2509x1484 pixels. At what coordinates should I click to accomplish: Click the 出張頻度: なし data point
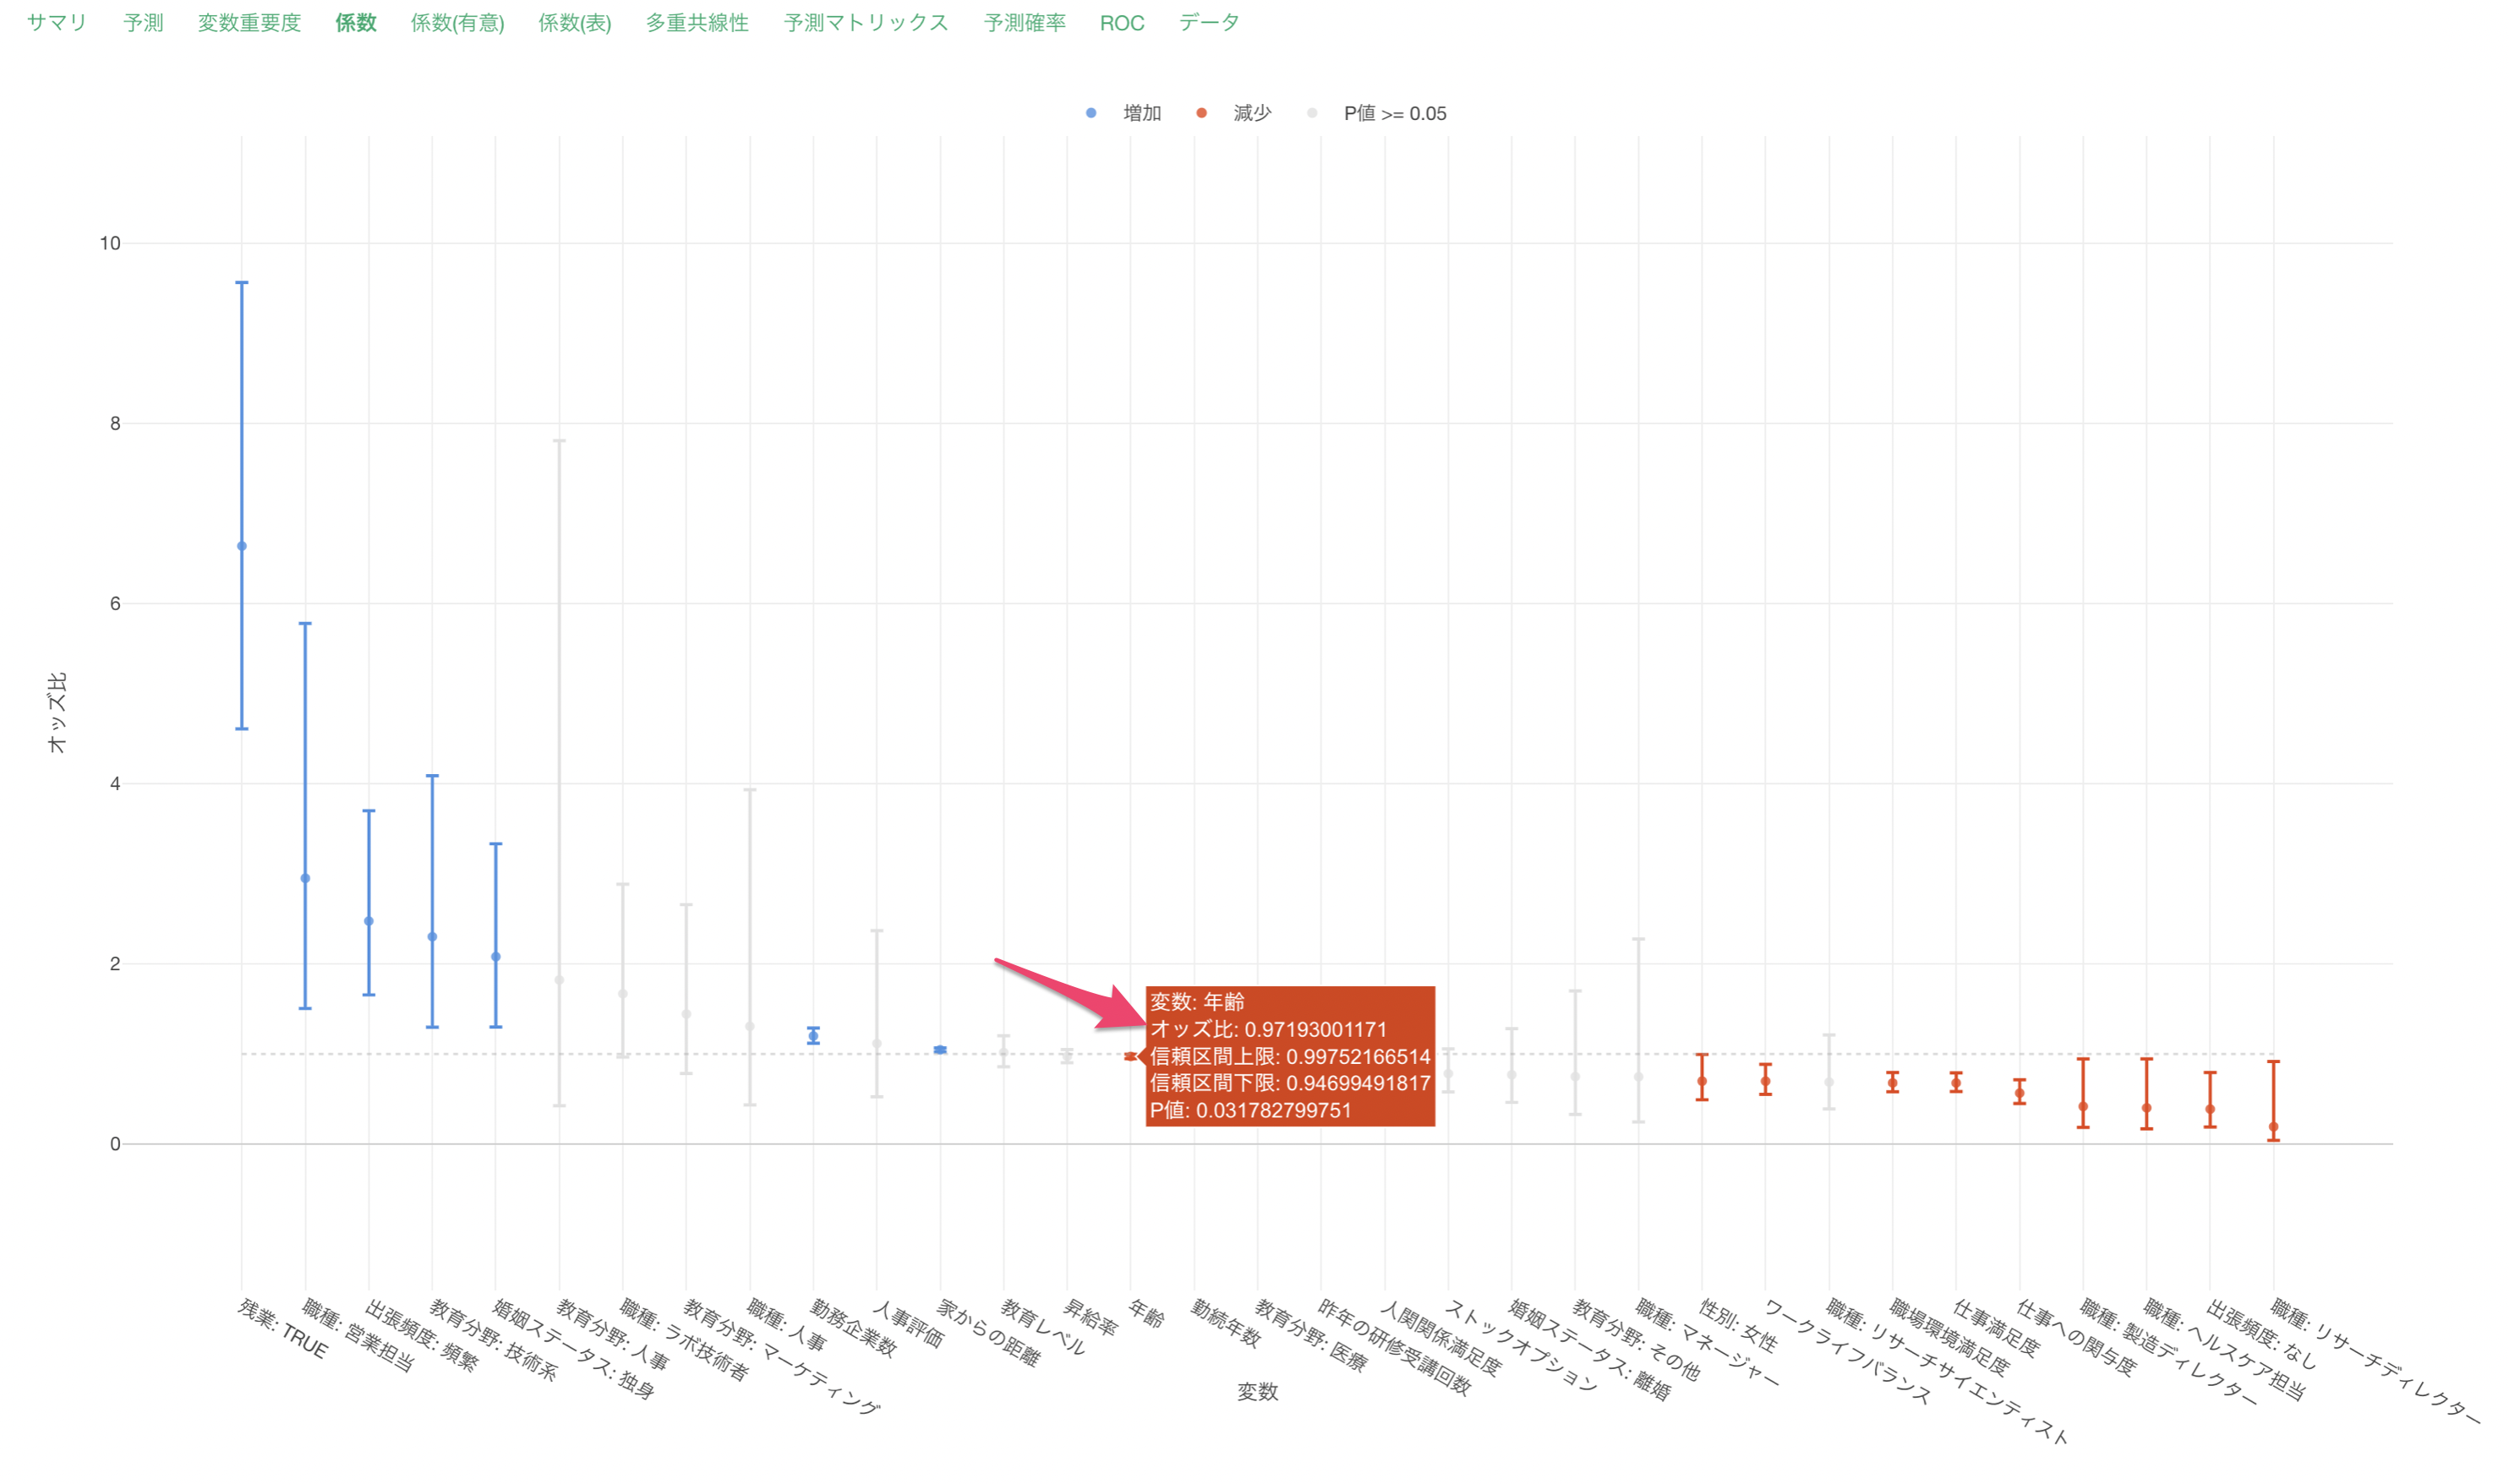[2210, 1109]
